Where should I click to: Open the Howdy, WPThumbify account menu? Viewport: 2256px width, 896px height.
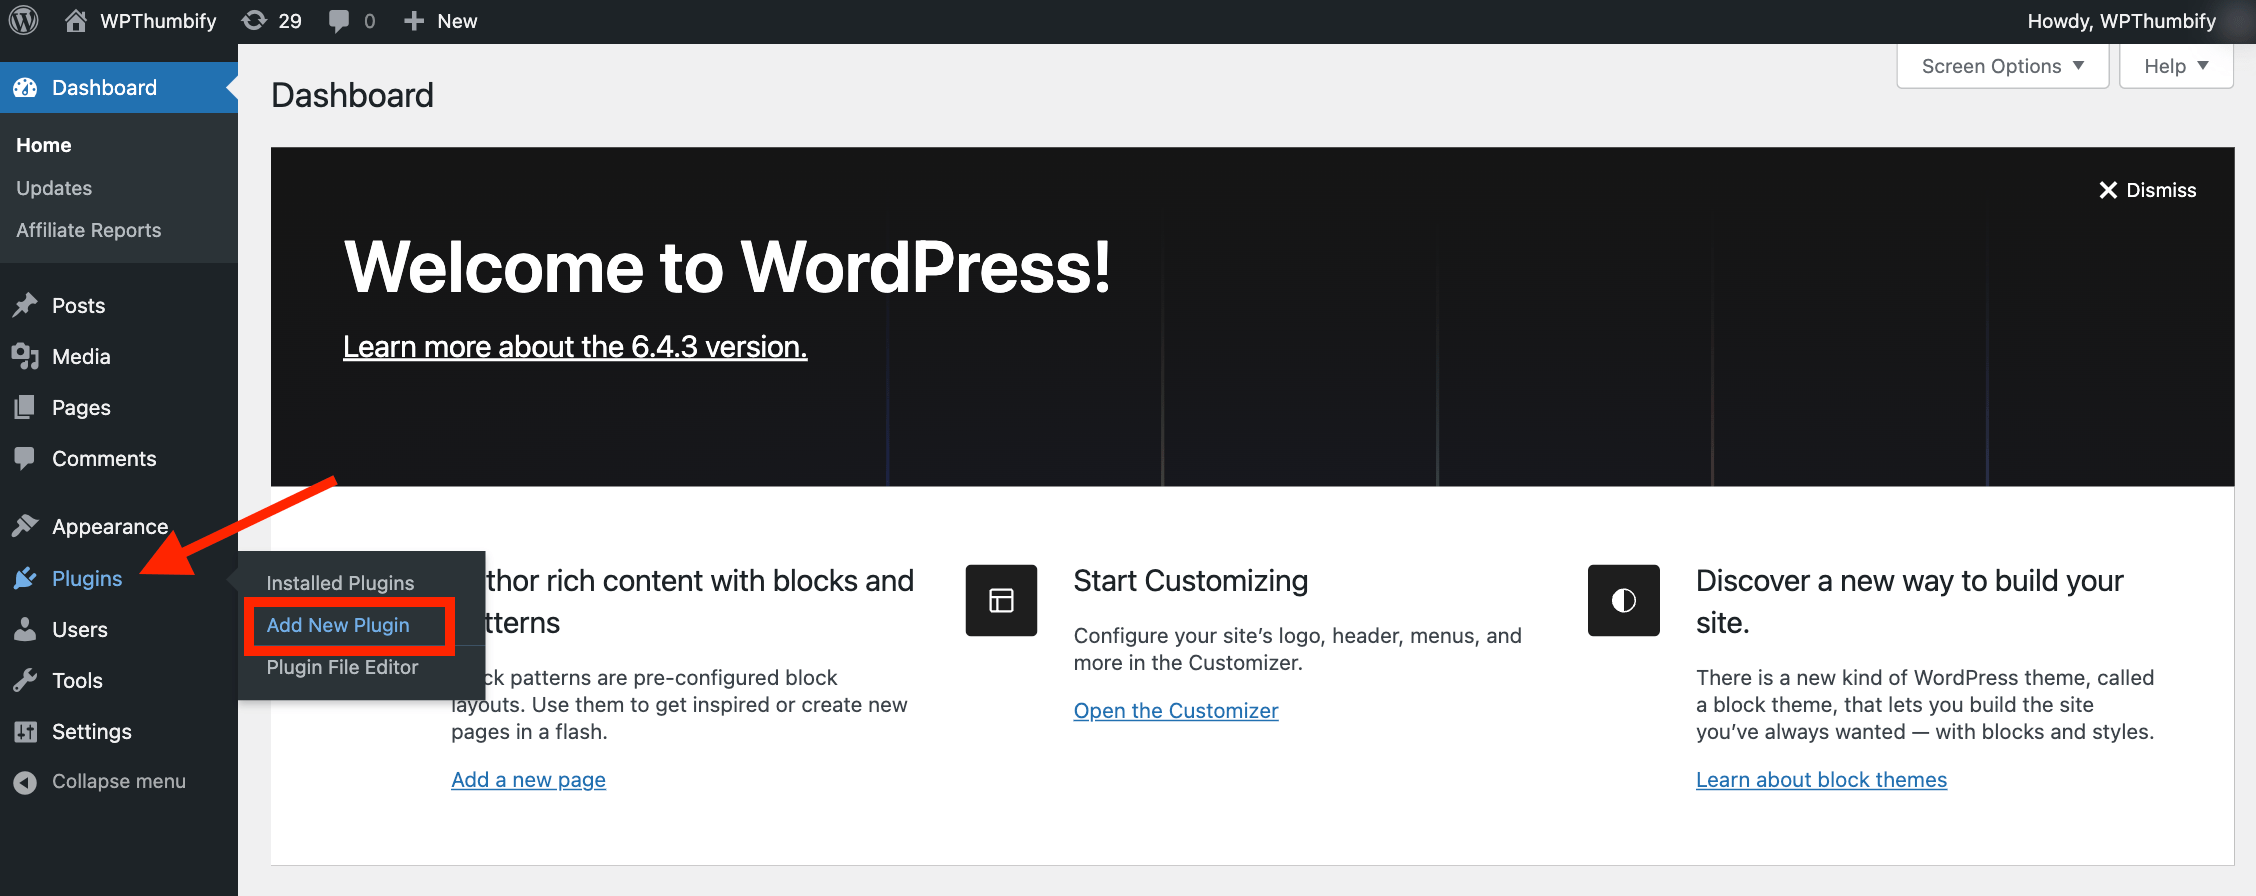2122,21
